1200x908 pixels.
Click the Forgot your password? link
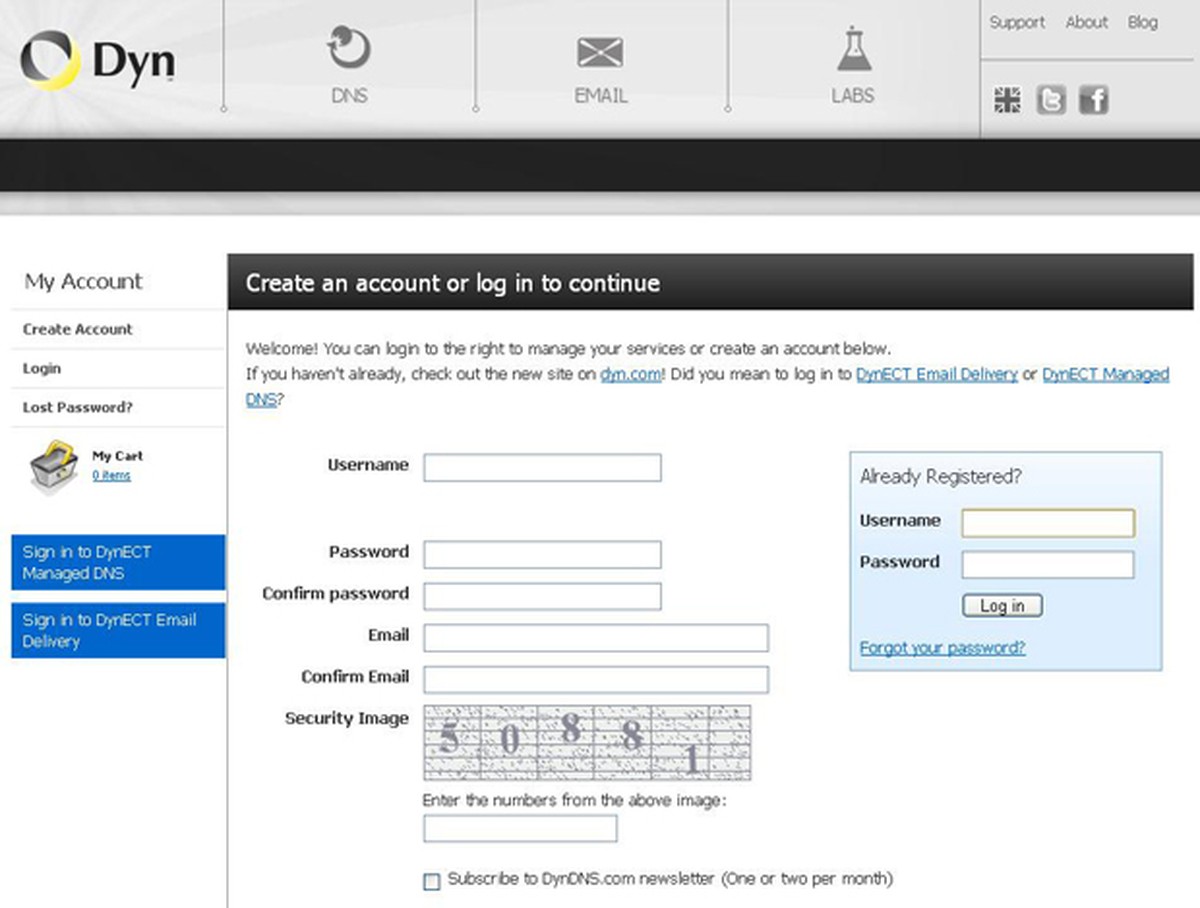click(942, 648)
